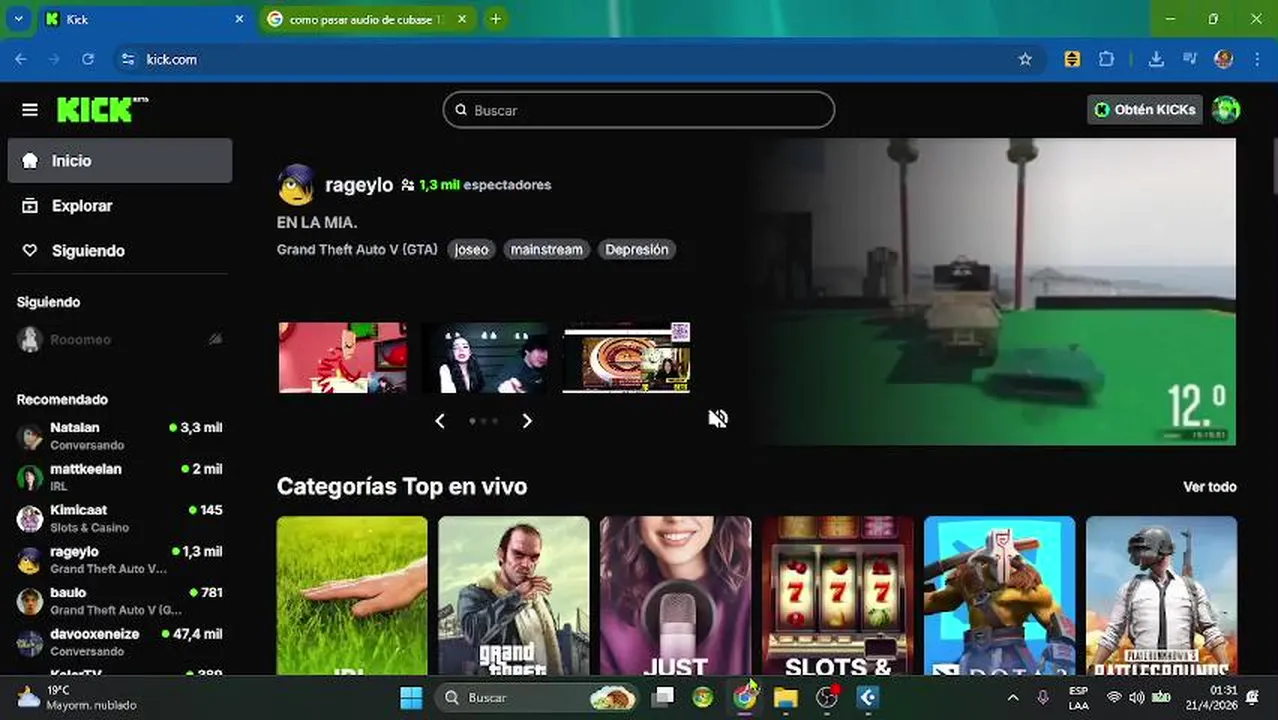The height and width of the screenshot is (720, 1278).
Task: Bookmark this page with star icon
Action: [x=1025, y=59]
